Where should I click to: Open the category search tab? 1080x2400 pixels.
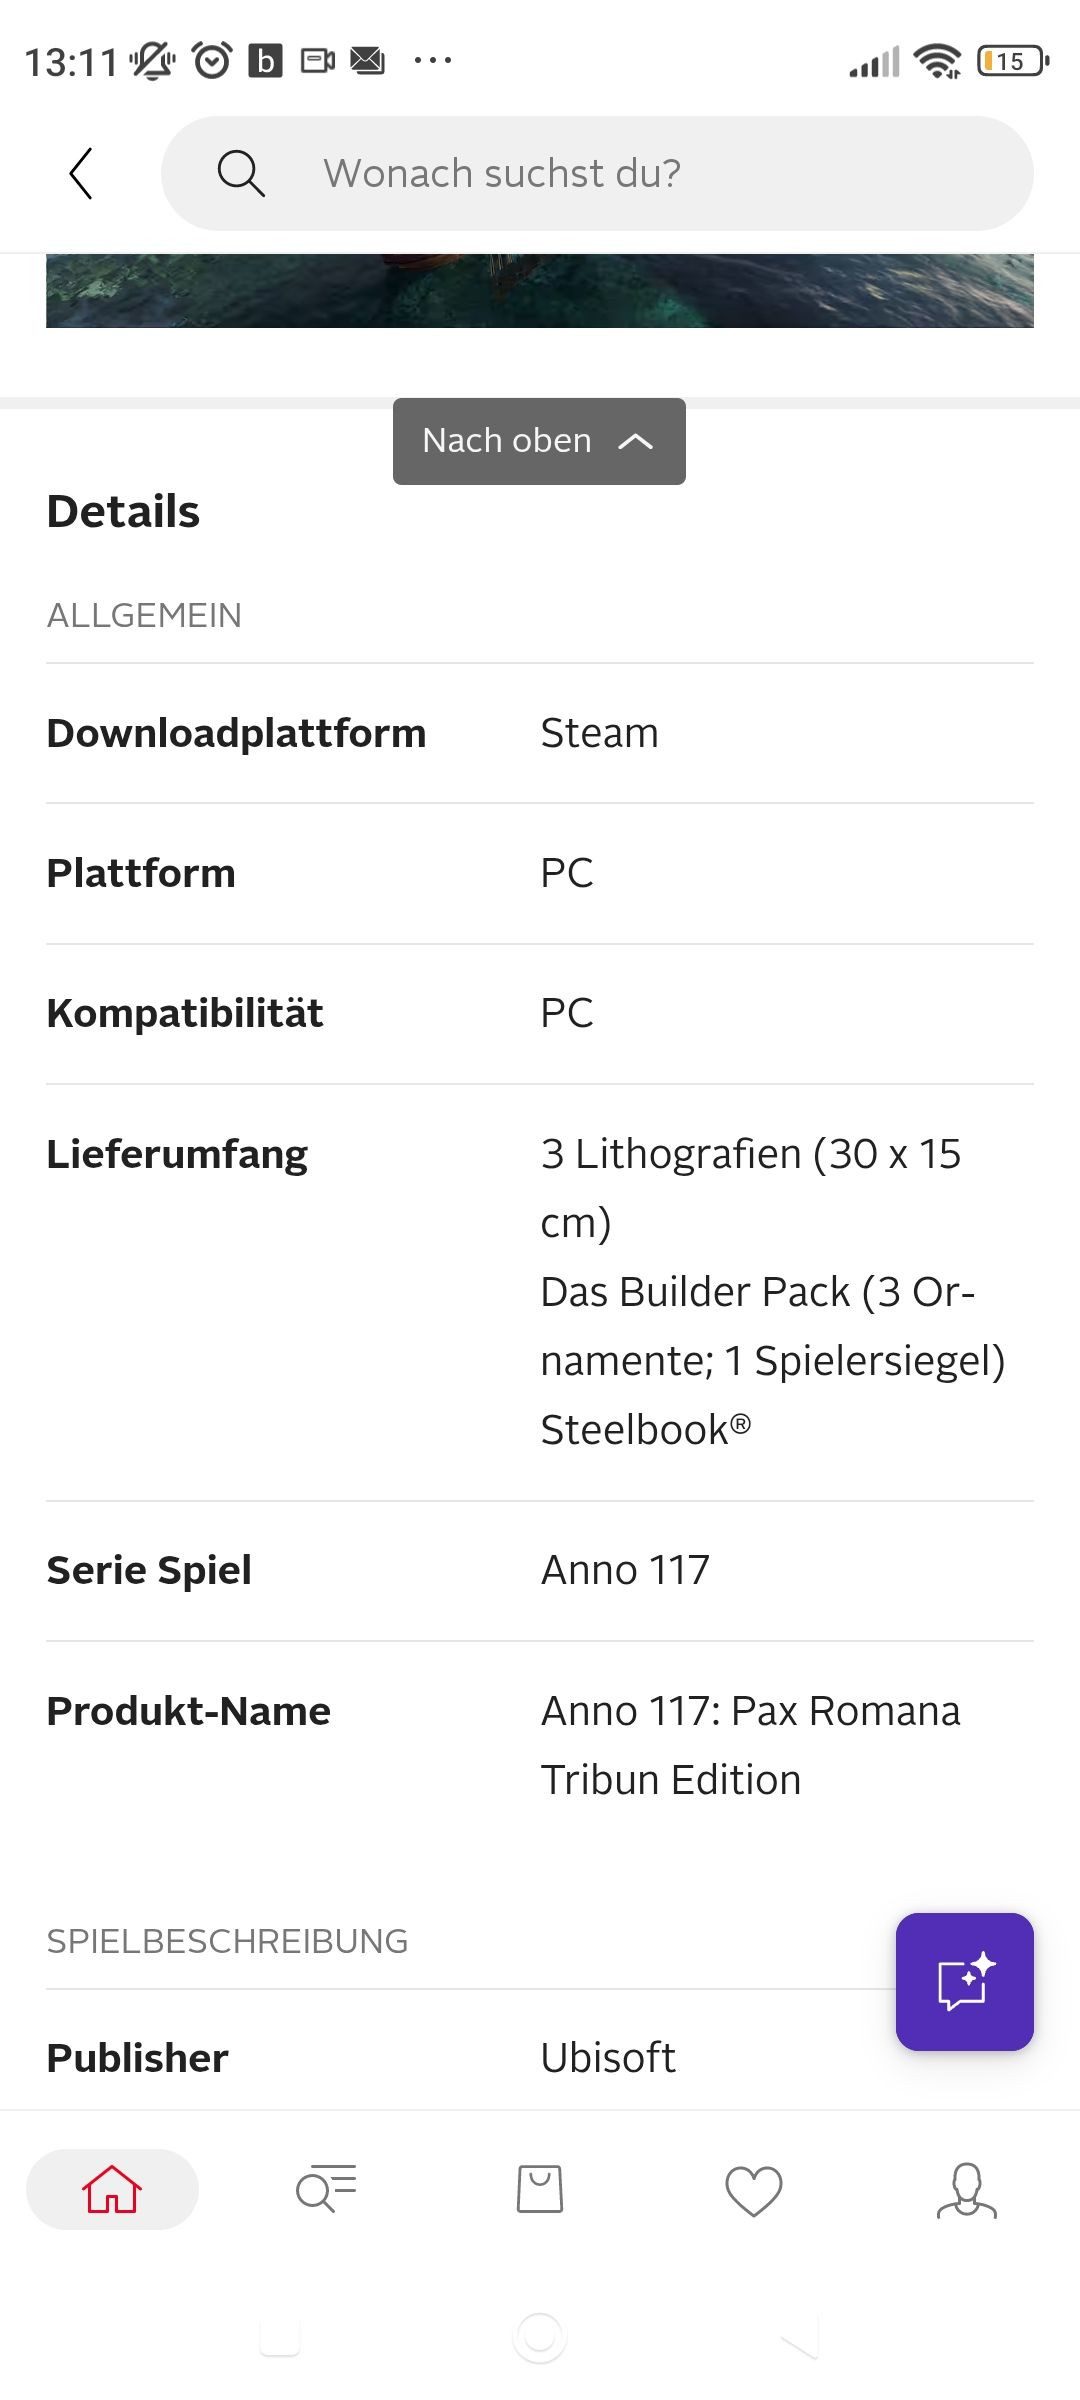click(326, 2189)
